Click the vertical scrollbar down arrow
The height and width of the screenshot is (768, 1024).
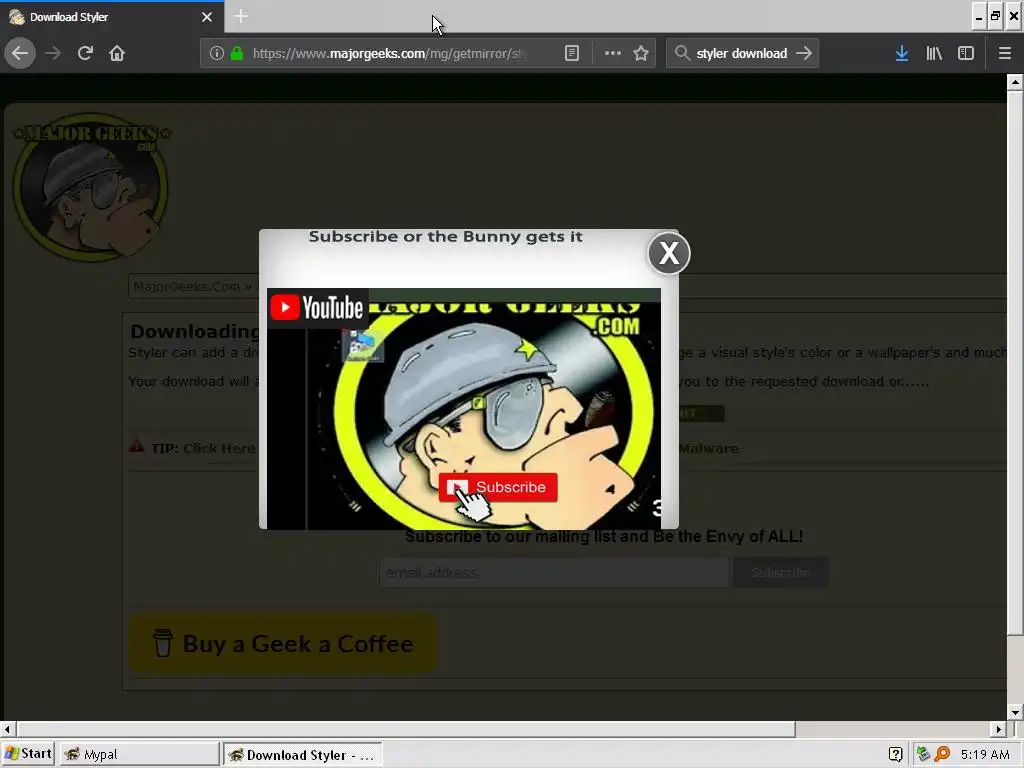coord(1015,712)
